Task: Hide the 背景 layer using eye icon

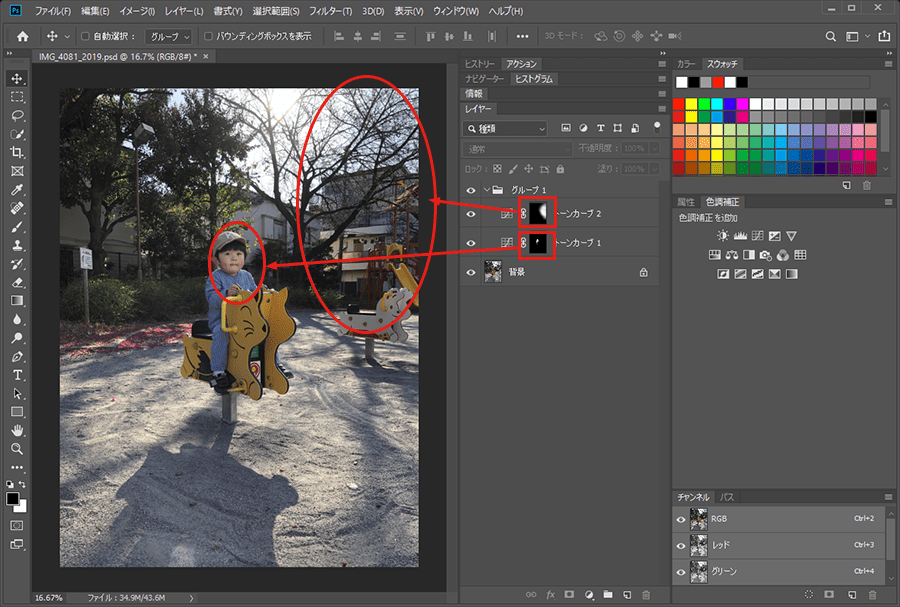Action: point(472,271)
